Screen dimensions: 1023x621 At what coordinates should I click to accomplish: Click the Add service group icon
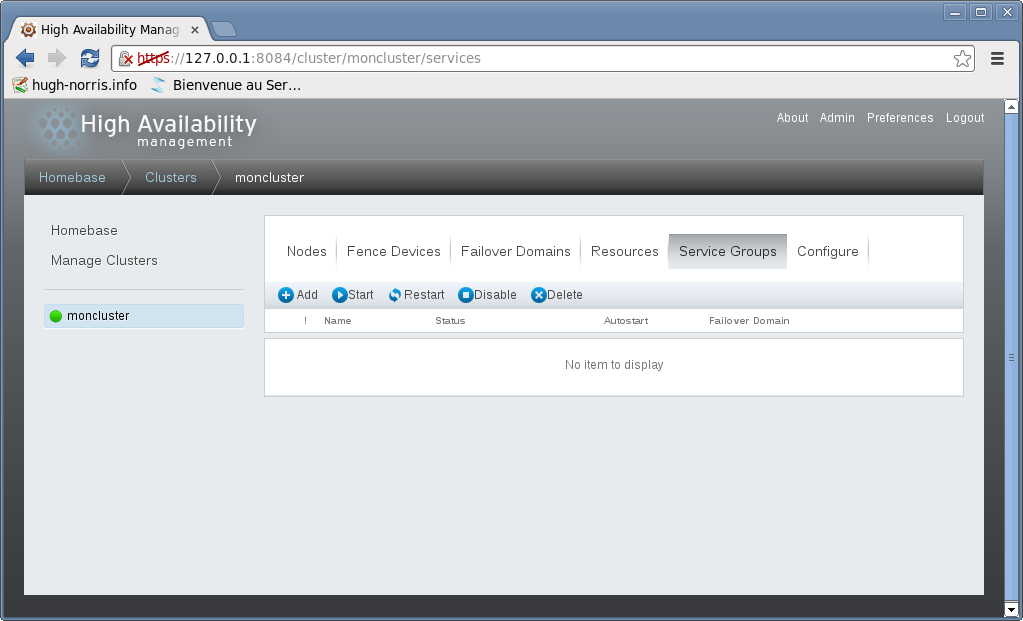pos(285,295)
